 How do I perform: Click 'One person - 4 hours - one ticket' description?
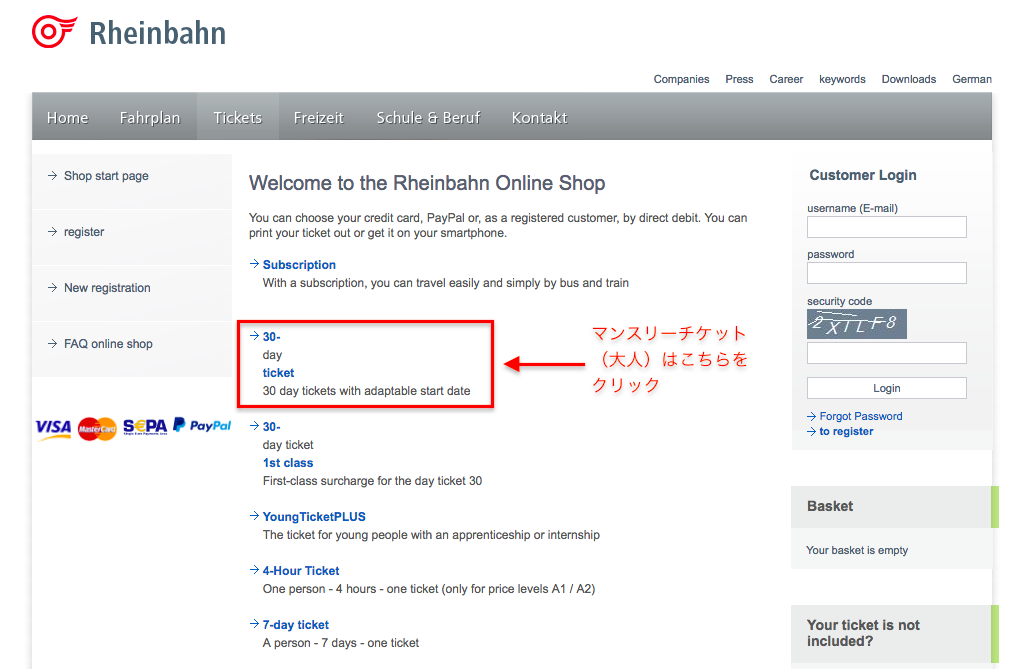[429, 589]
